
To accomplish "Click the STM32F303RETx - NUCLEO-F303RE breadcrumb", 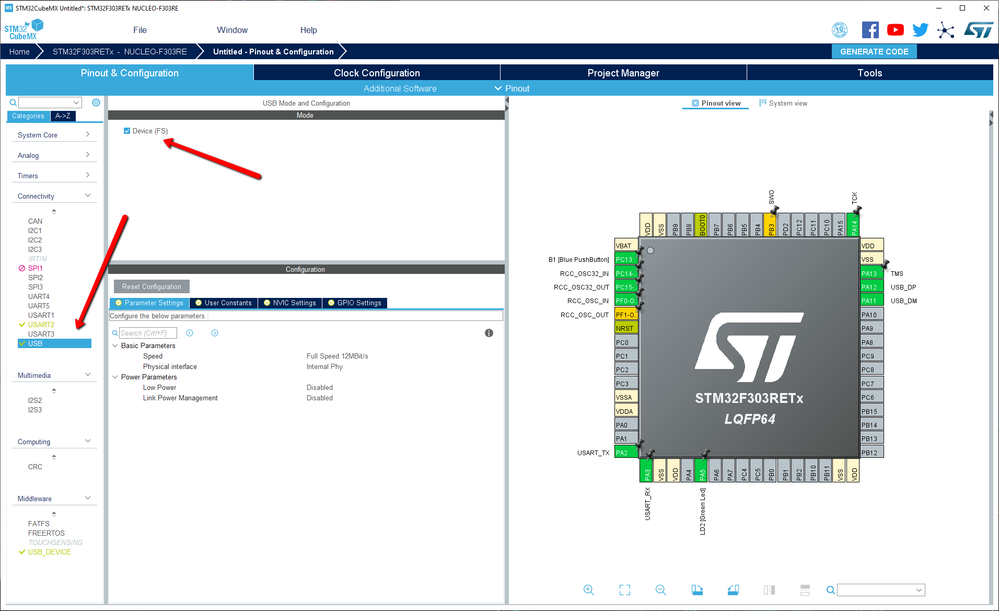I will click(x=120, y=52).
